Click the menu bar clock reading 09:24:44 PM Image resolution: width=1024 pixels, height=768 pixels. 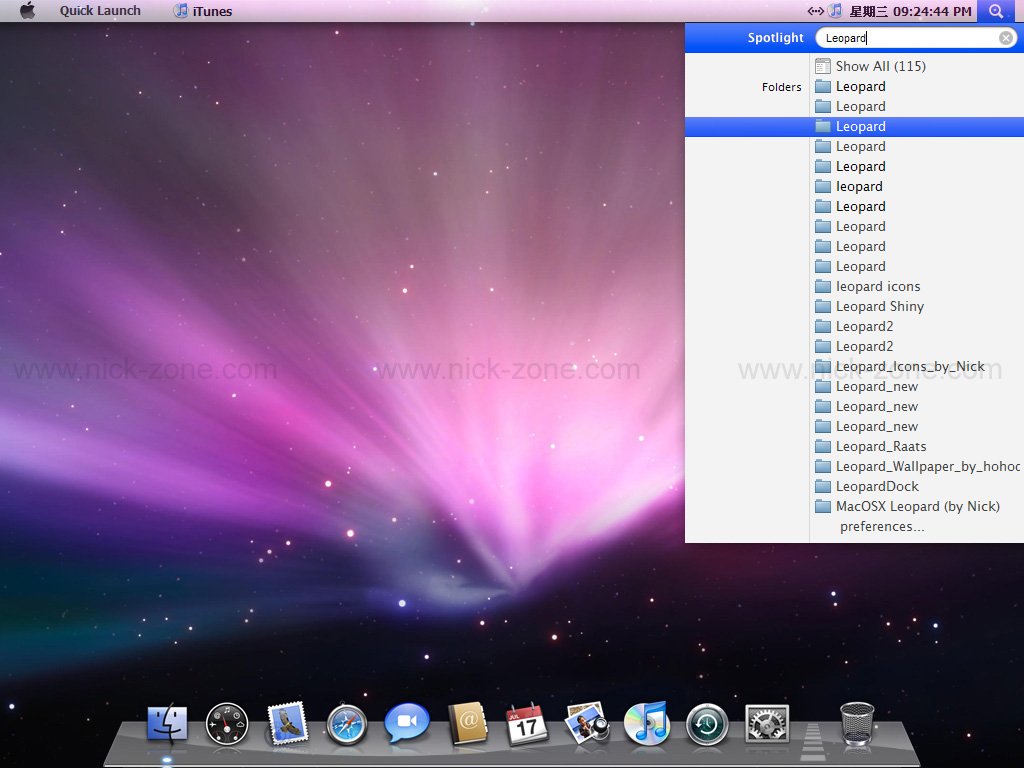pos(910,11)
